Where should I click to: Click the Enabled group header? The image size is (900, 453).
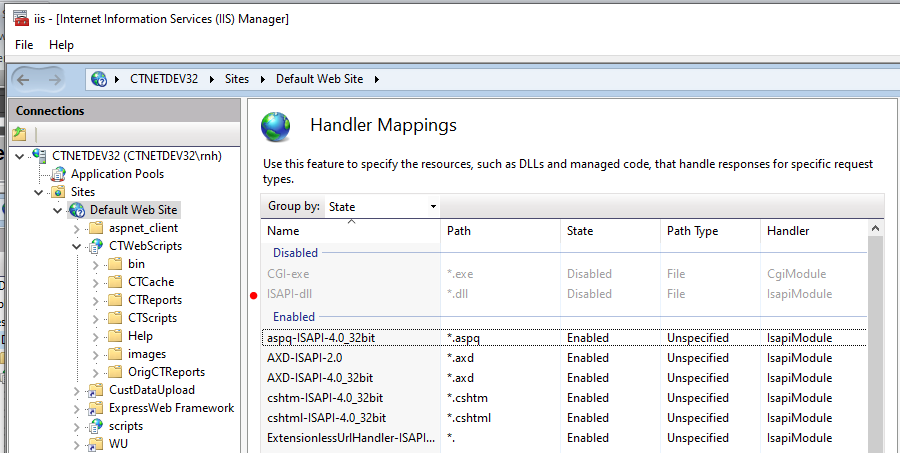tap(294, 317)
